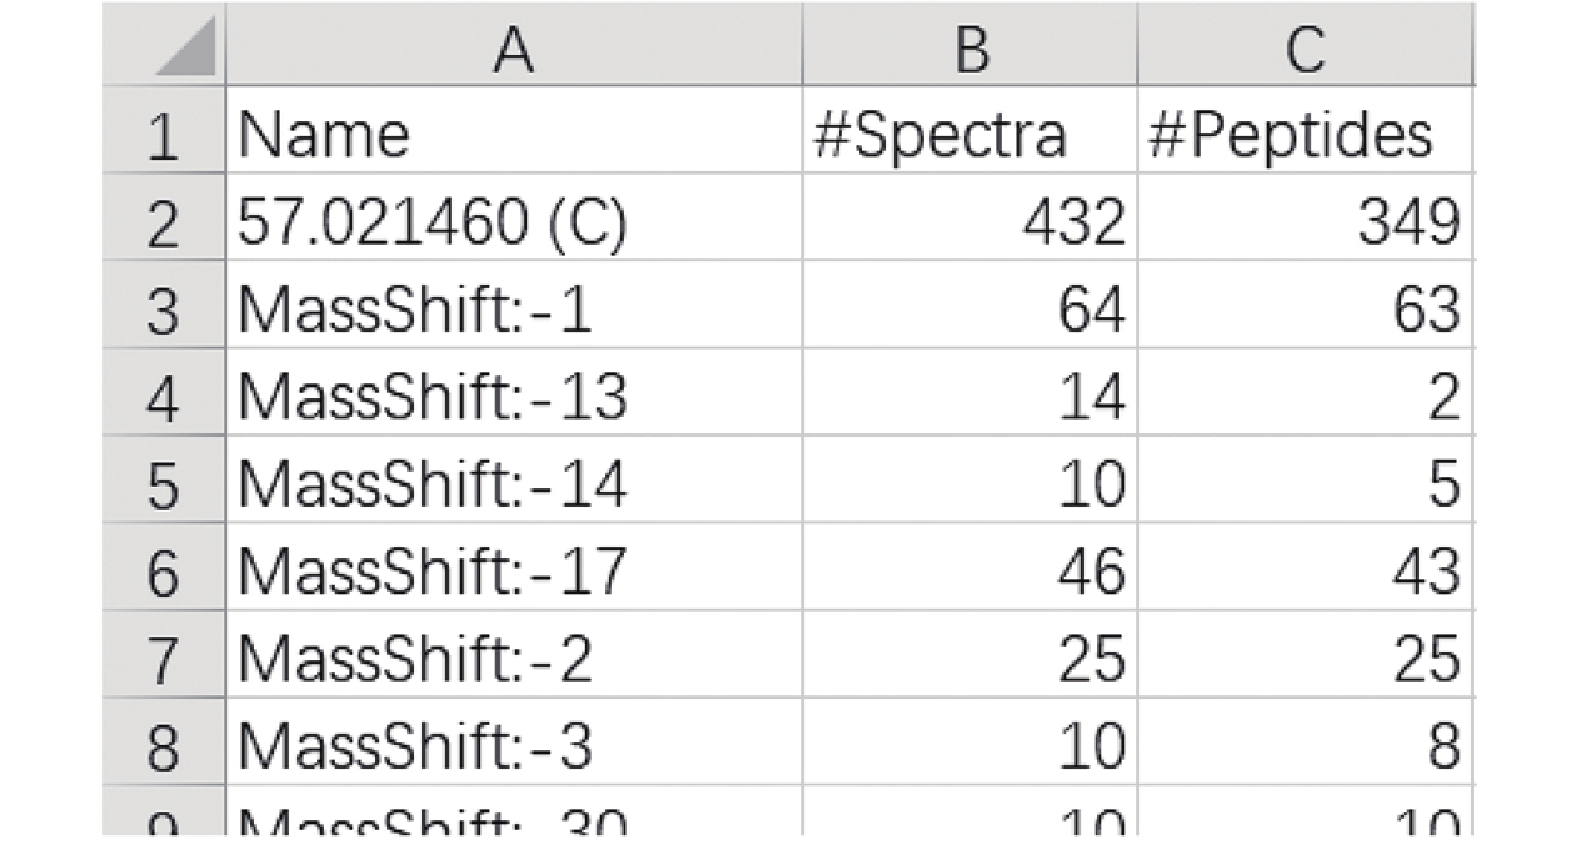Viewport: 1575px width, 849px height.
Task: Select row 4 header
Action: click(x=164, y=392)
